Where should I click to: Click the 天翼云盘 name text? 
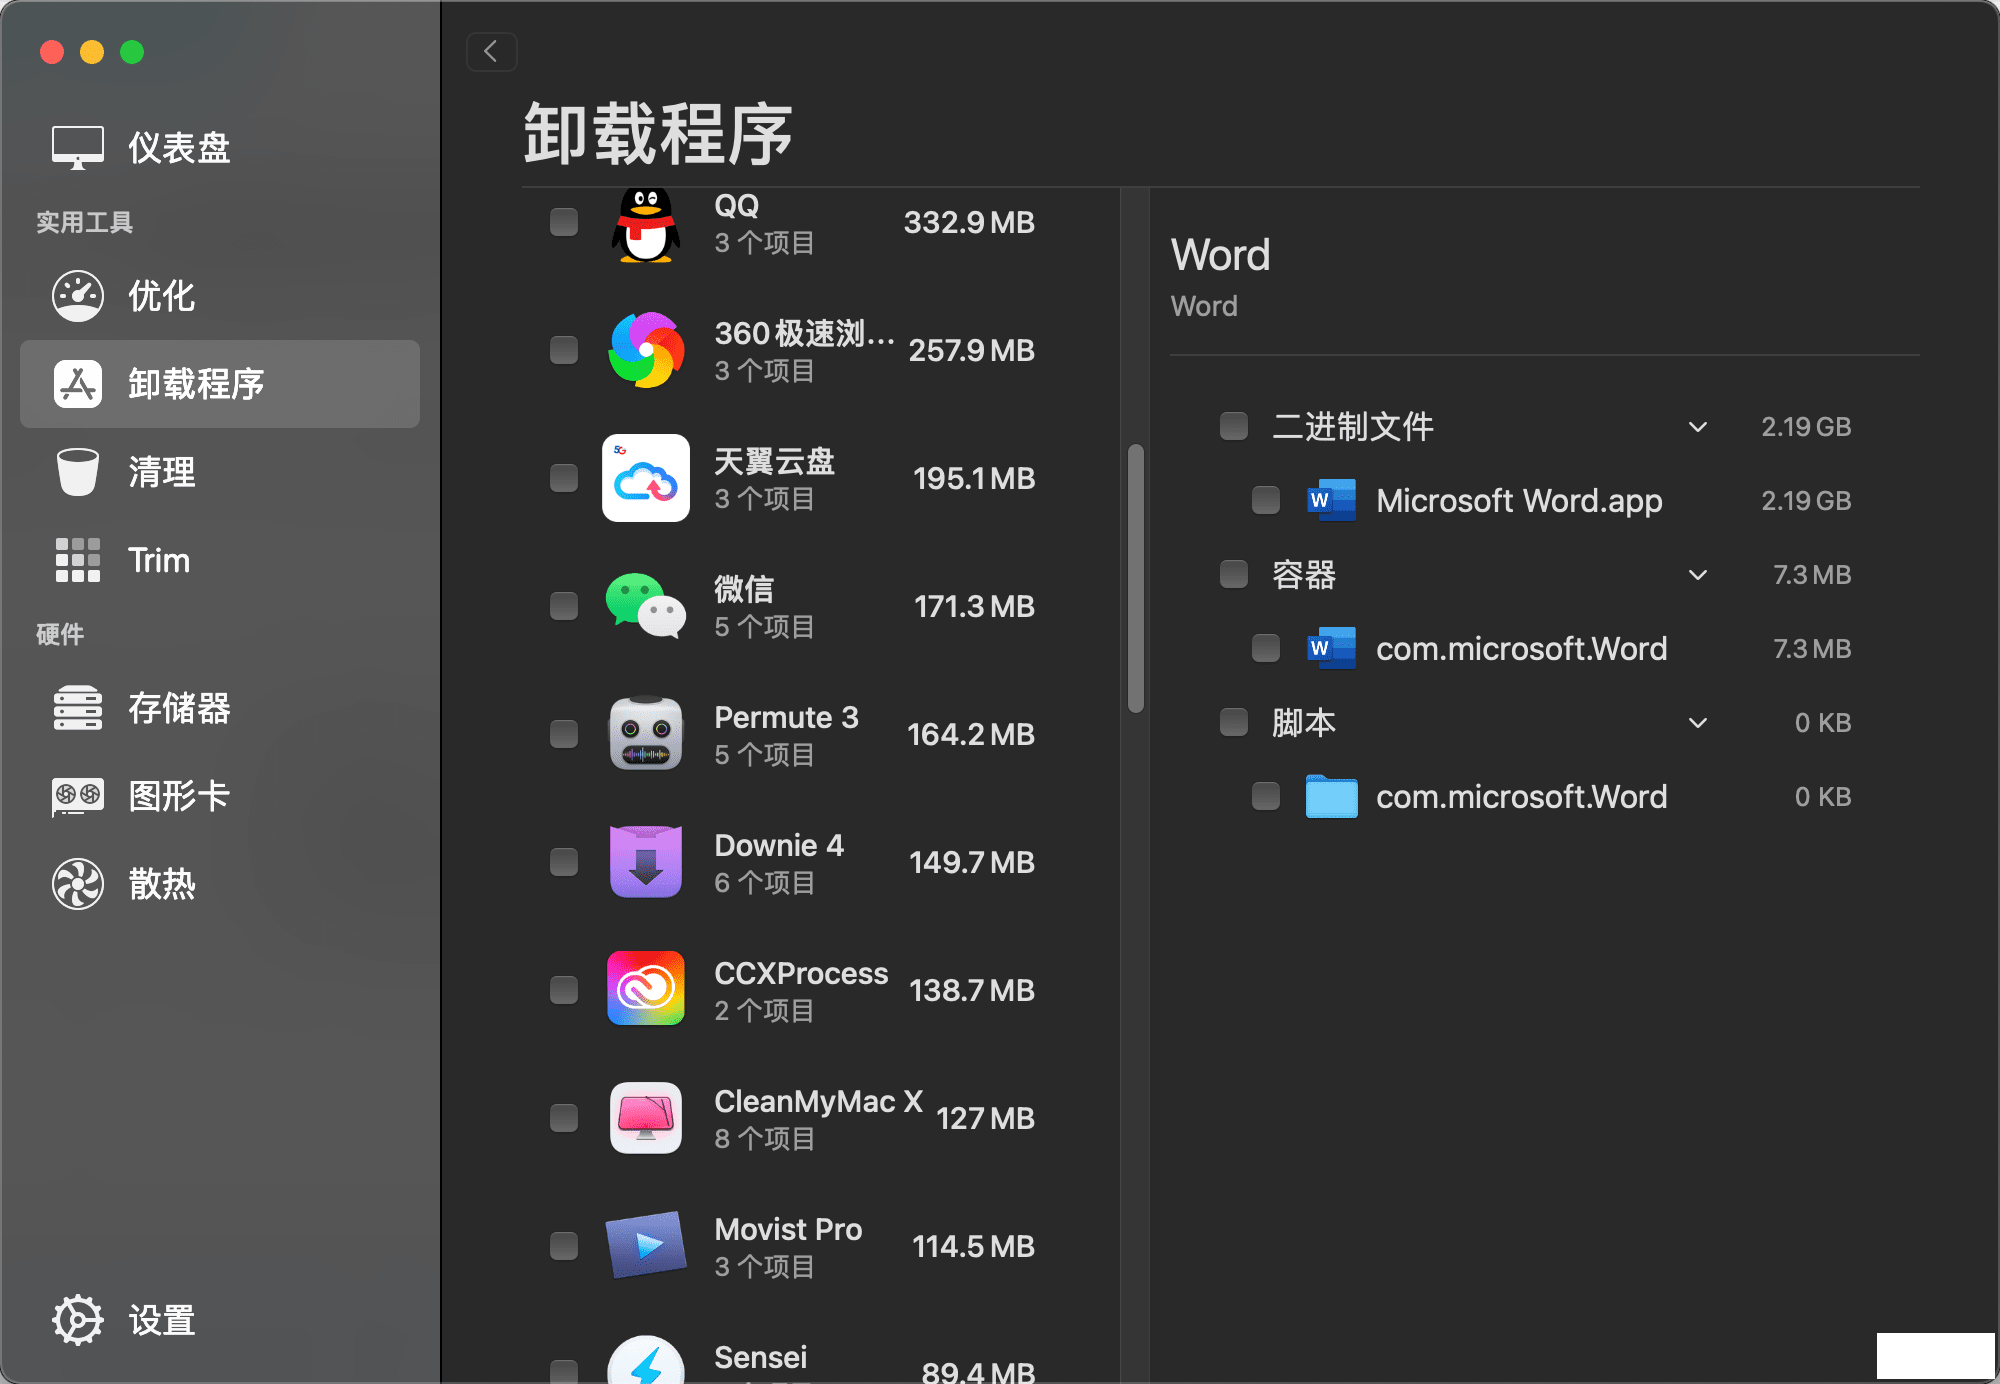coord(774,461)
